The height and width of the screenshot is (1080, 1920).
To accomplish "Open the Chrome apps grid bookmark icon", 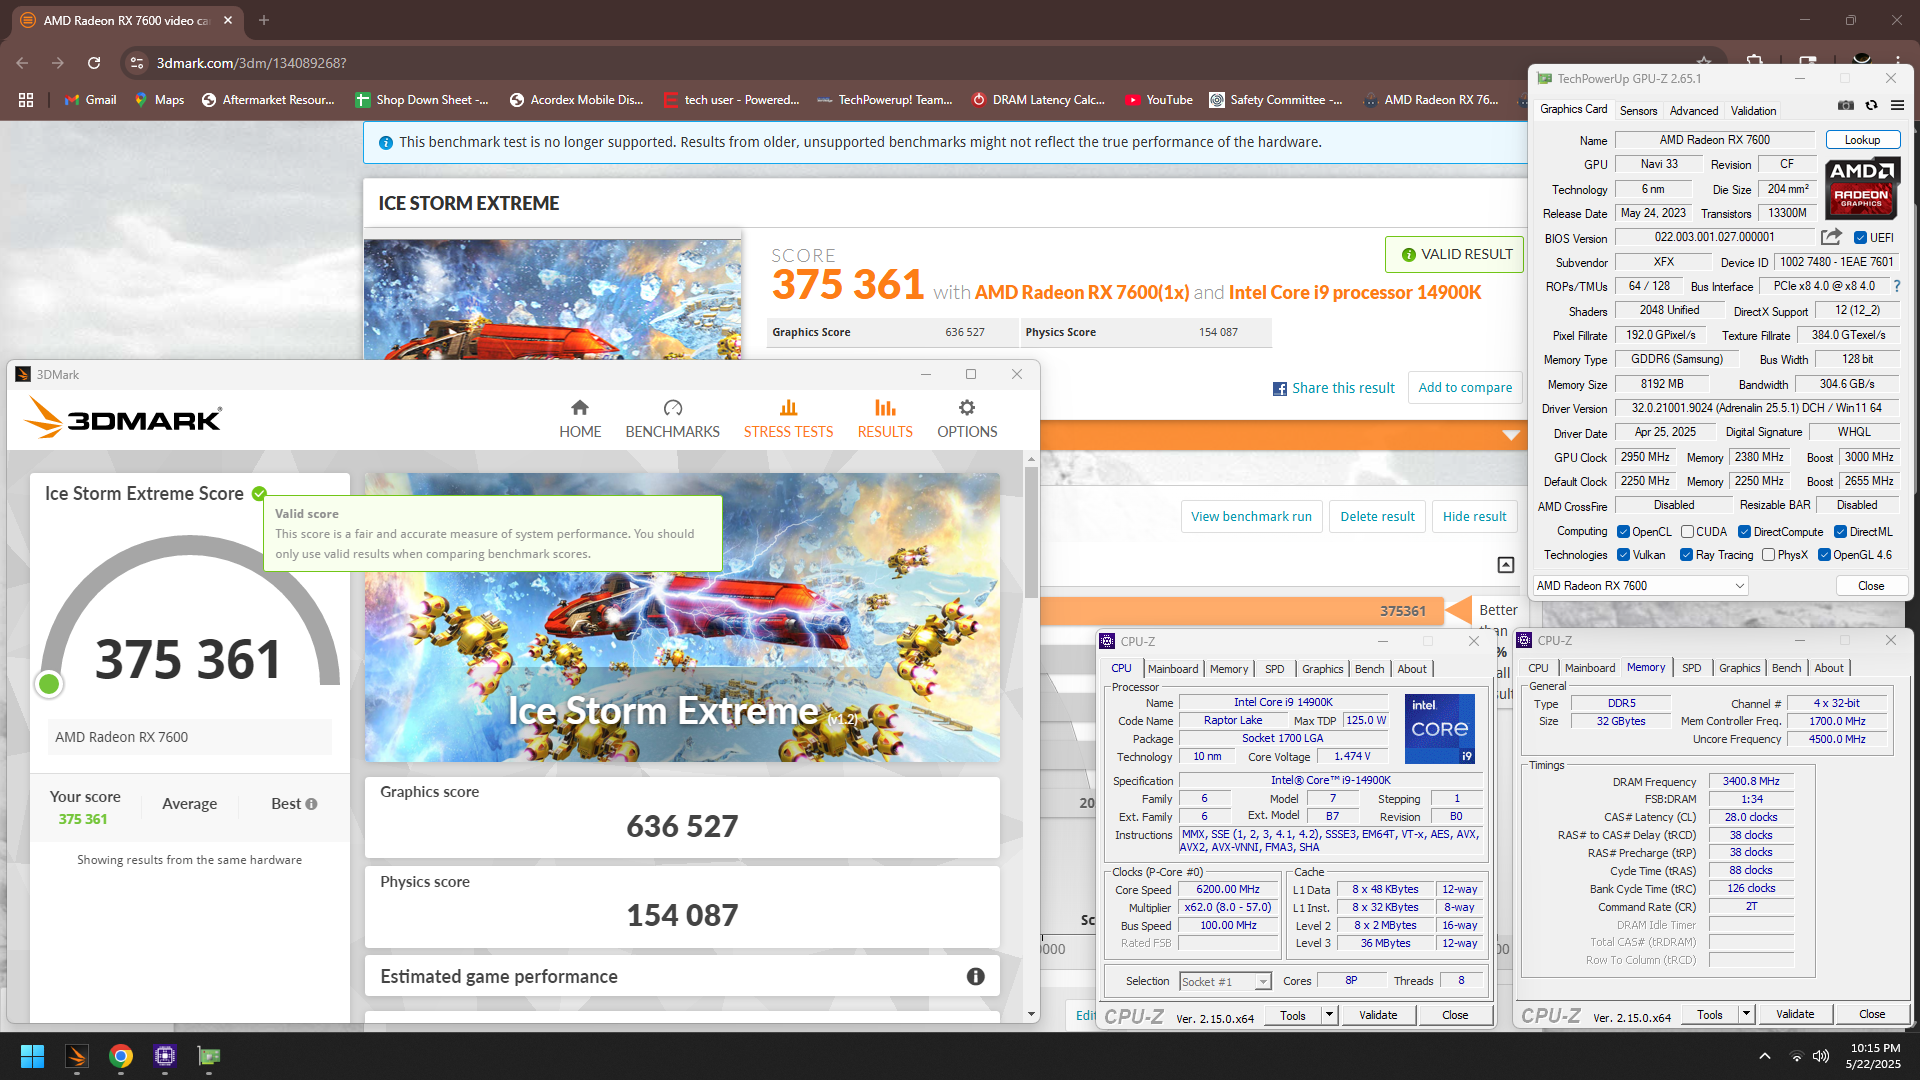I will coord(26,100).
